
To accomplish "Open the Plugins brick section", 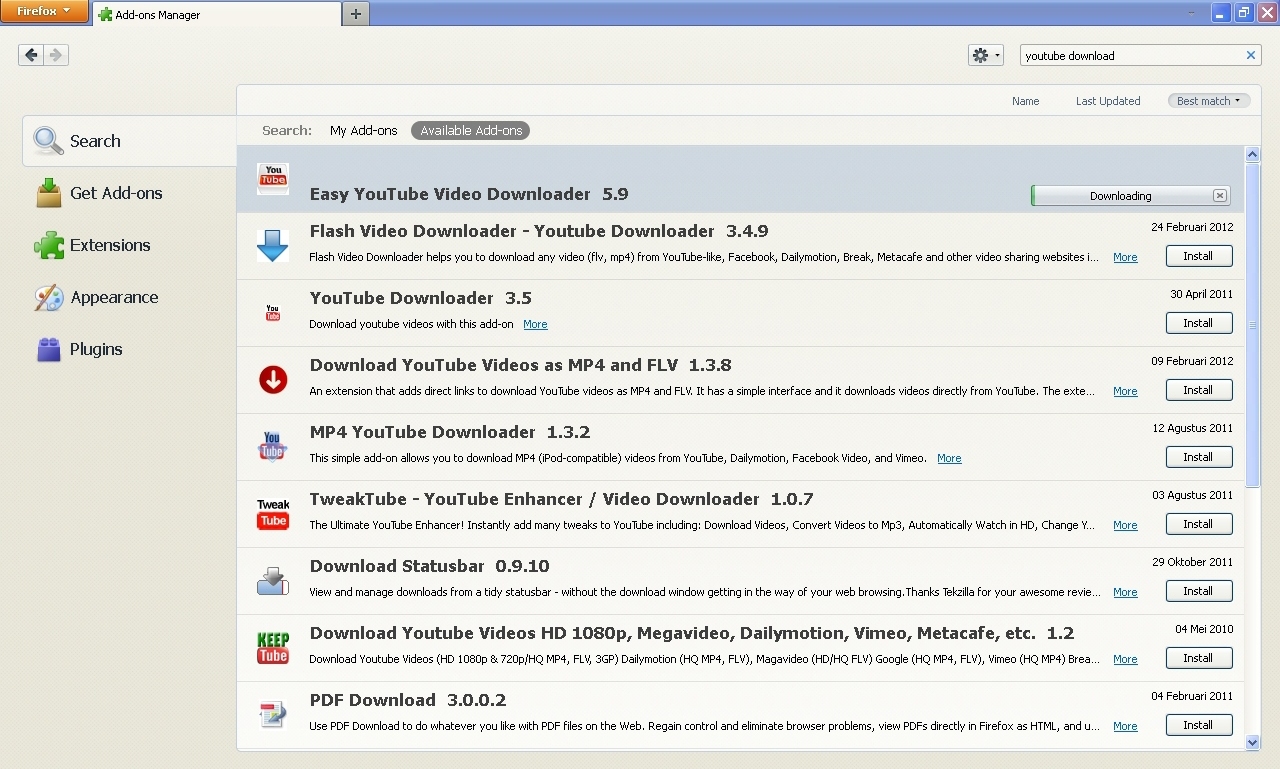I will pos(129,349).
